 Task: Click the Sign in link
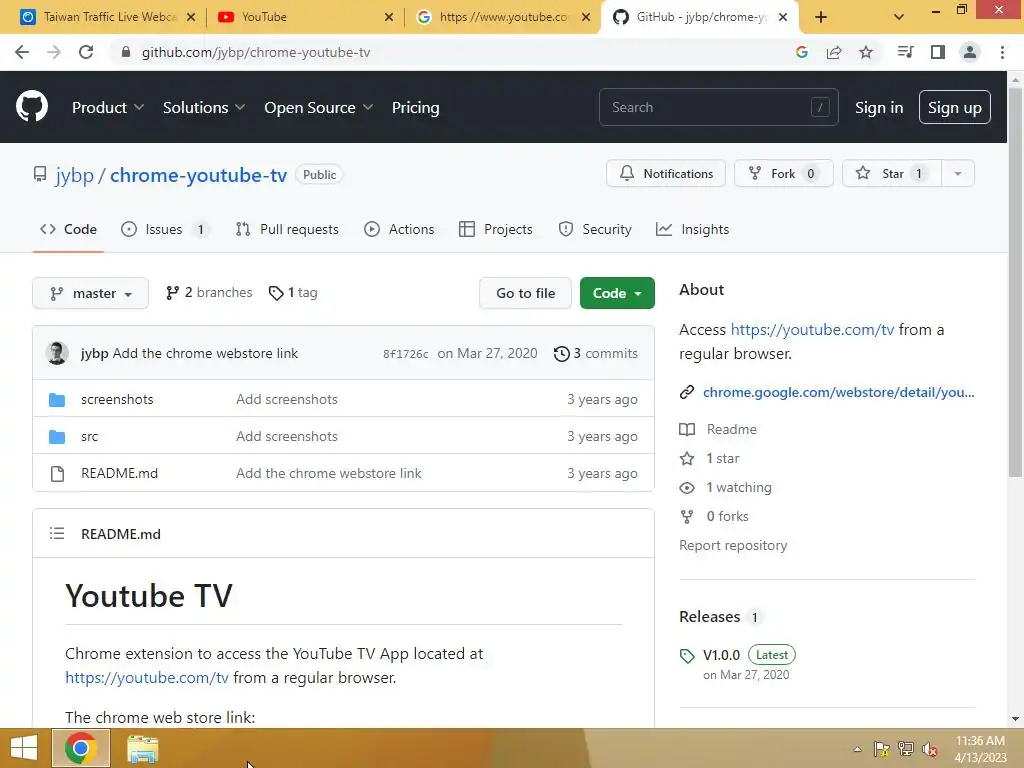point(879,107)
